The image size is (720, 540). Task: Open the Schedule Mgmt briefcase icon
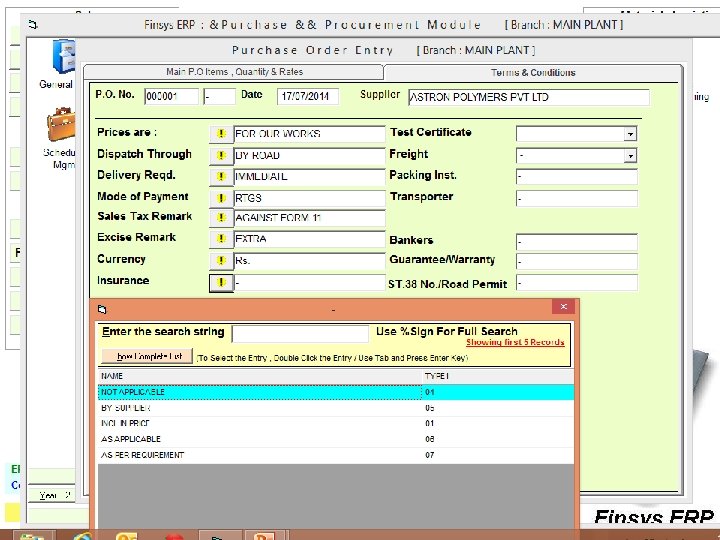(x=61, y=124)
